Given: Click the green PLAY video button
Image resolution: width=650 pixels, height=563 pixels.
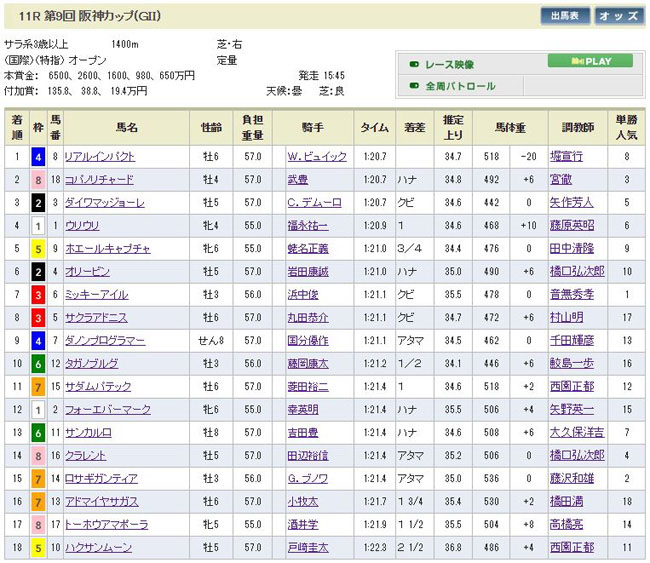Looking at the screenshot, I should [x=589, y=61].
